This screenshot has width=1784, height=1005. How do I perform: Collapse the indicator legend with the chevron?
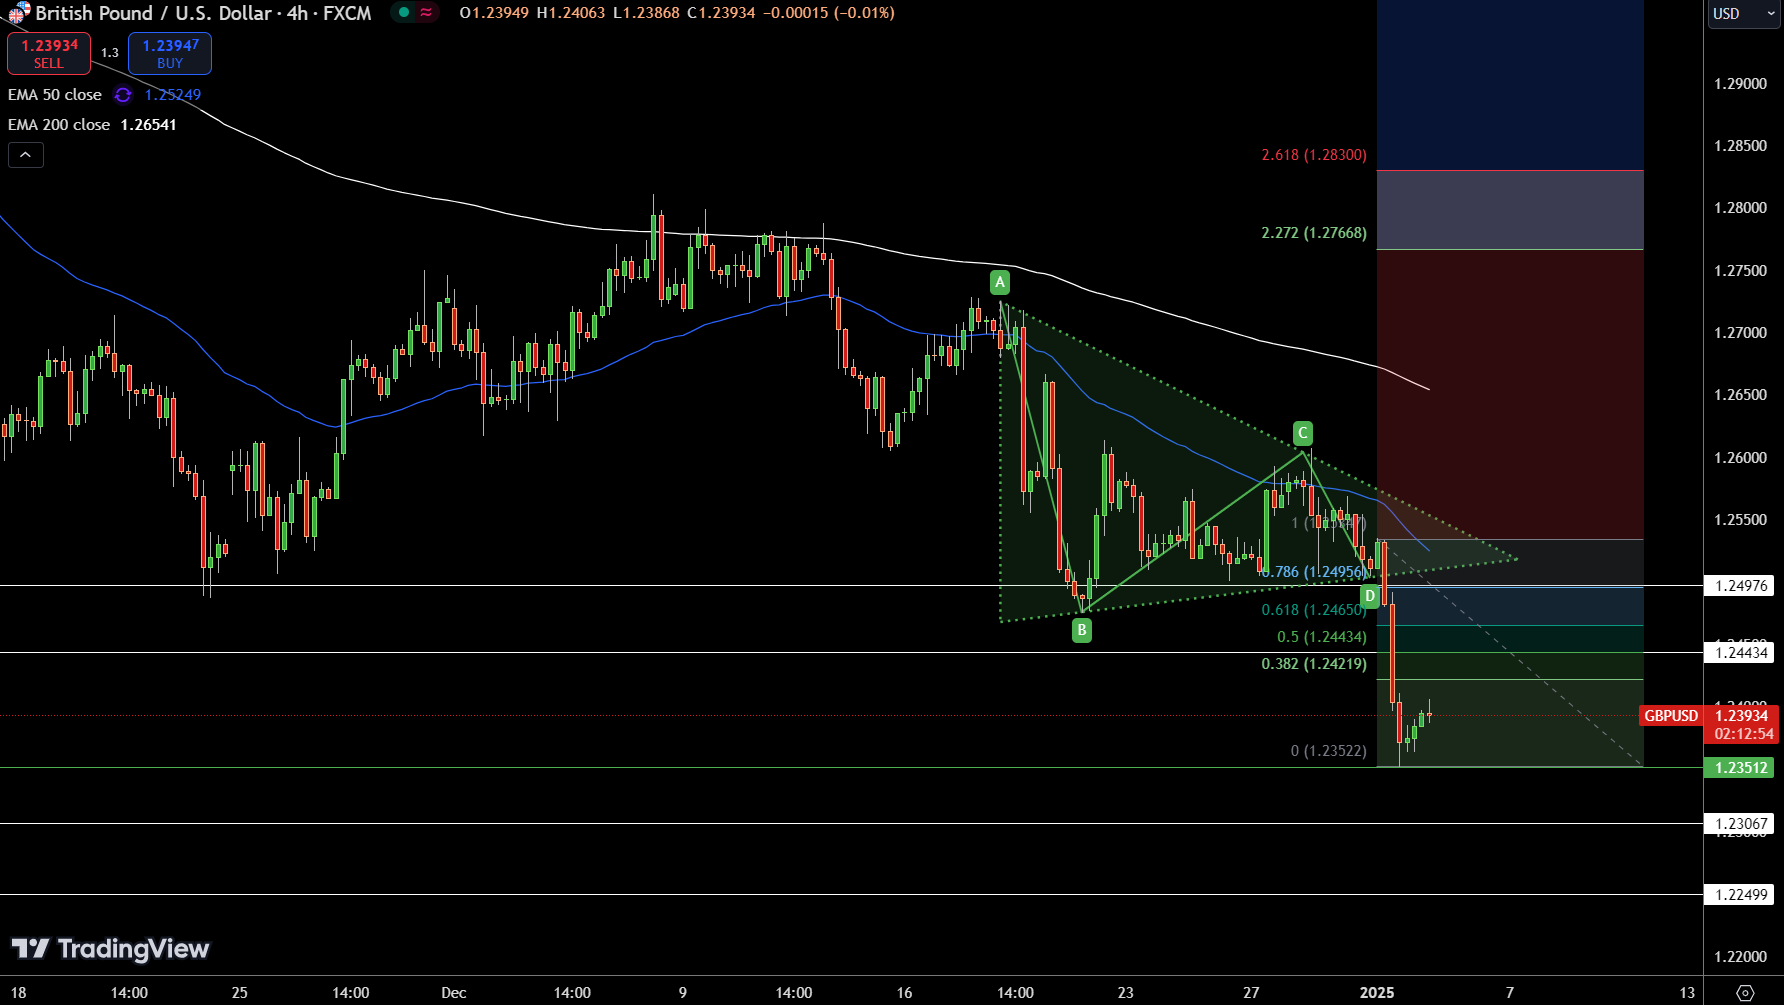[x=26, y=155]
